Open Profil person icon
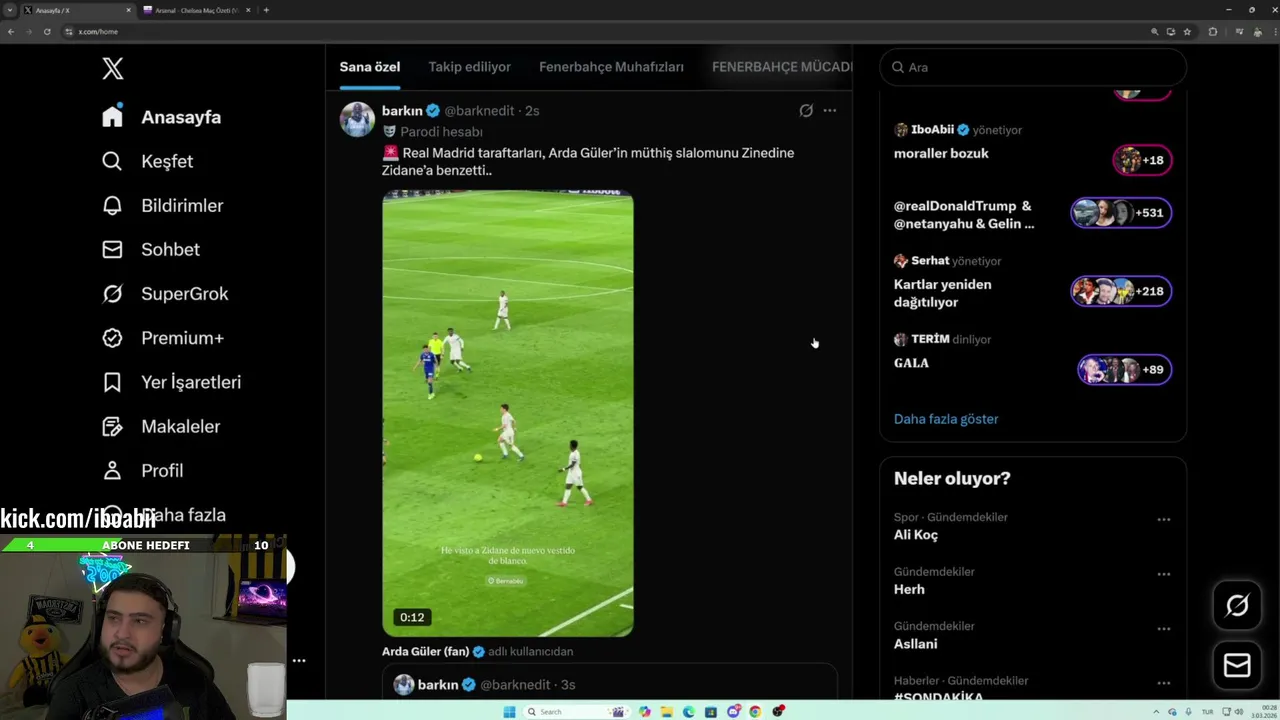Screen dimensions: 1280x720 112,470
